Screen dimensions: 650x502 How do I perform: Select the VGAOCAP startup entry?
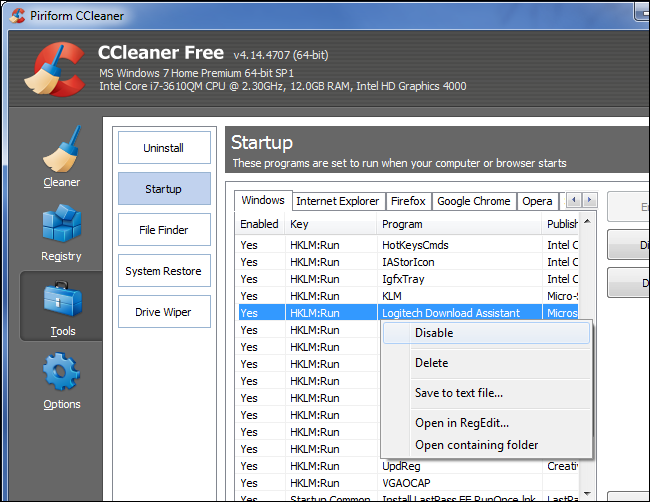408,483
